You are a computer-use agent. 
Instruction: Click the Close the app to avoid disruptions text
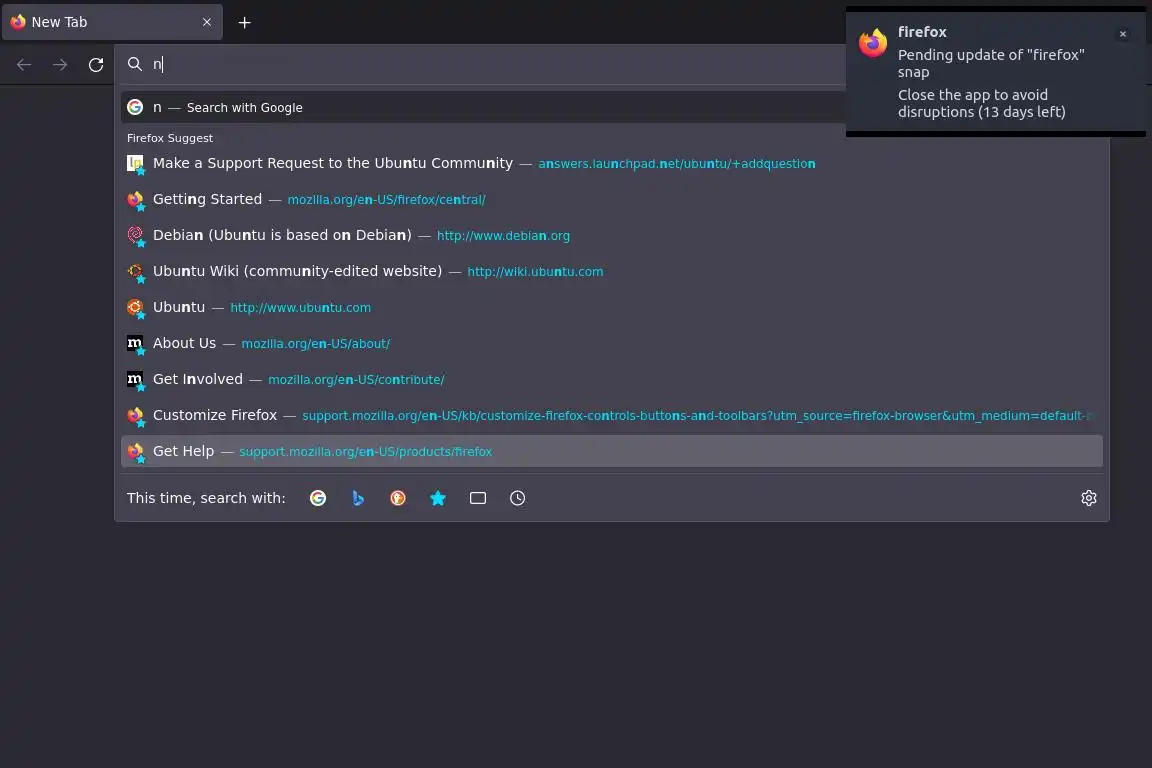pos(982,104)
